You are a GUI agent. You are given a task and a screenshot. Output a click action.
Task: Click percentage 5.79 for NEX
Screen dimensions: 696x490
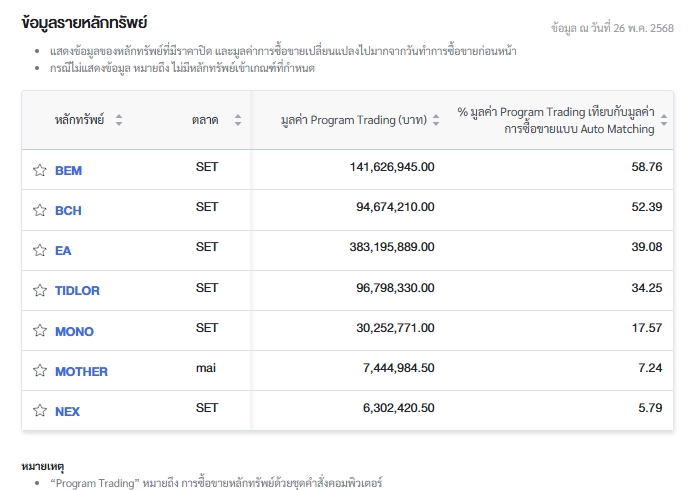pos(650,408)
